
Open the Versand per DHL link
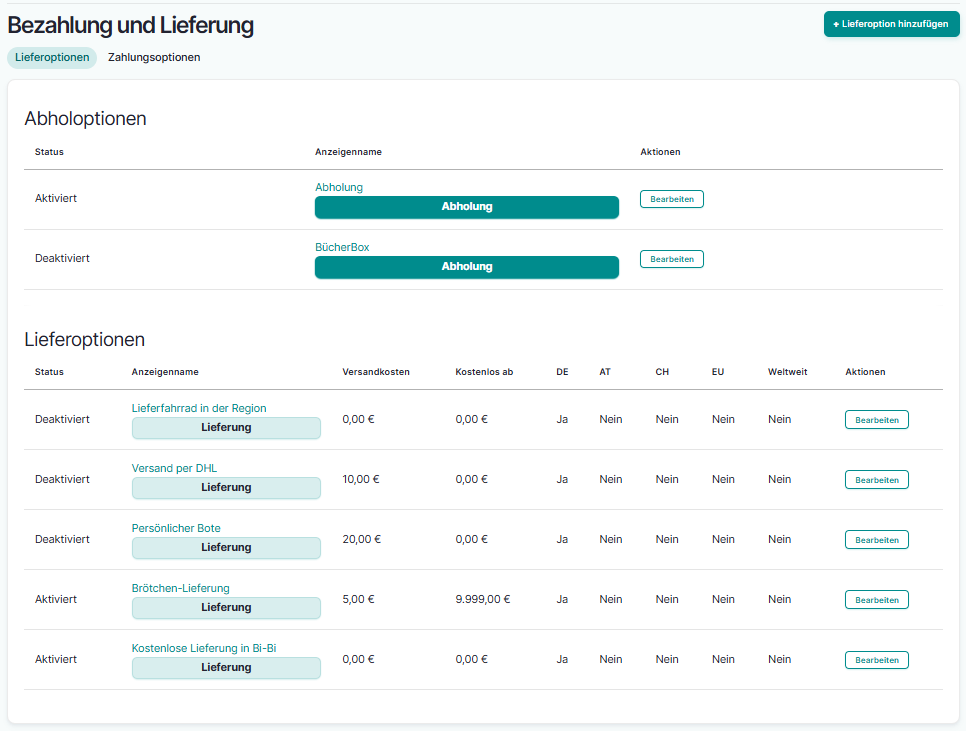pyautogui.click(x=174, y=468)
